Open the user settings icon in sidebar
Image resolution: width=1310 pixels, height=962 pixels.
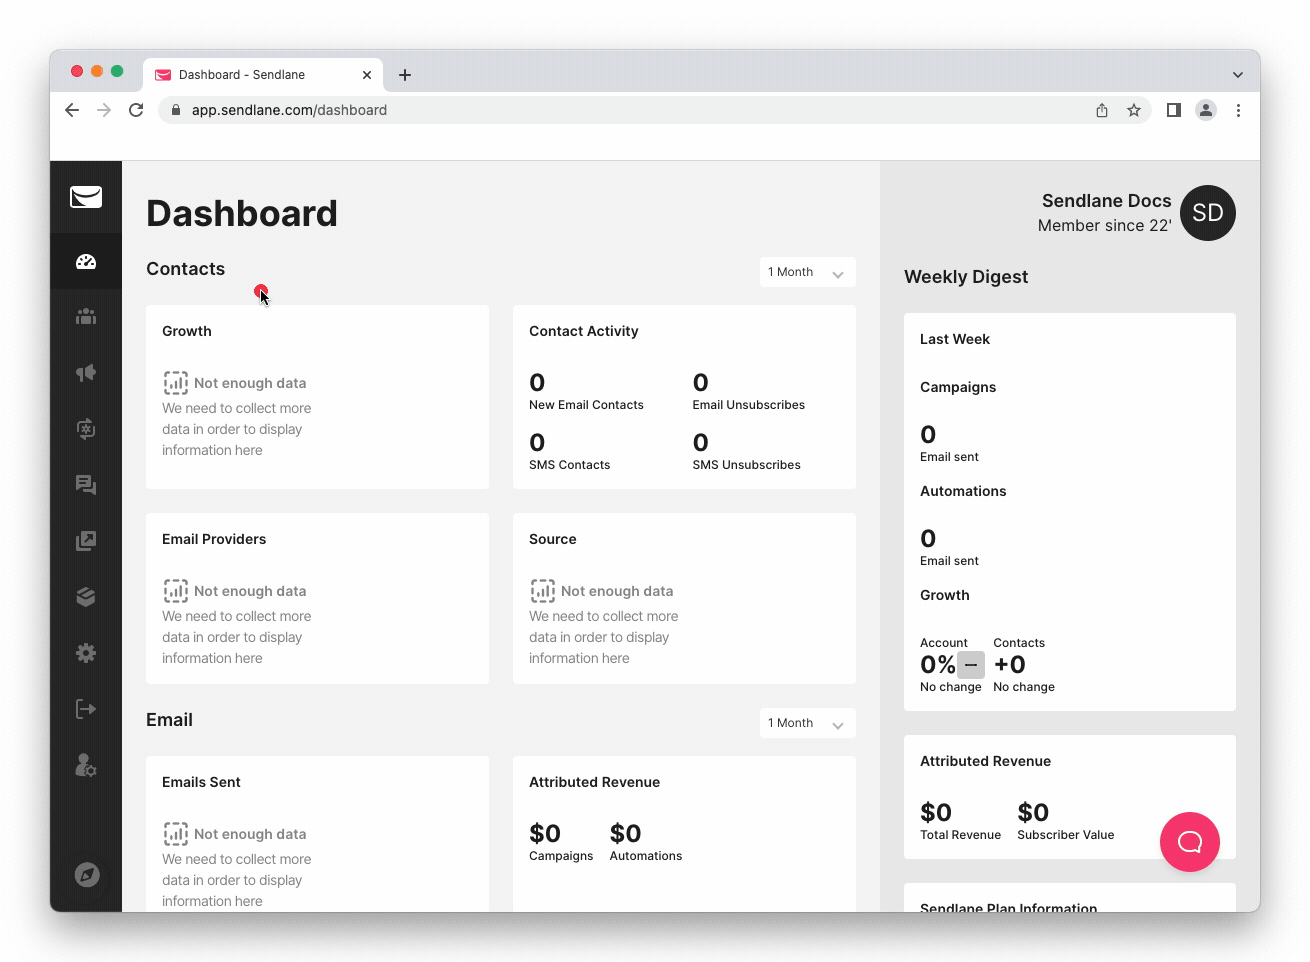tap(86, 765)
